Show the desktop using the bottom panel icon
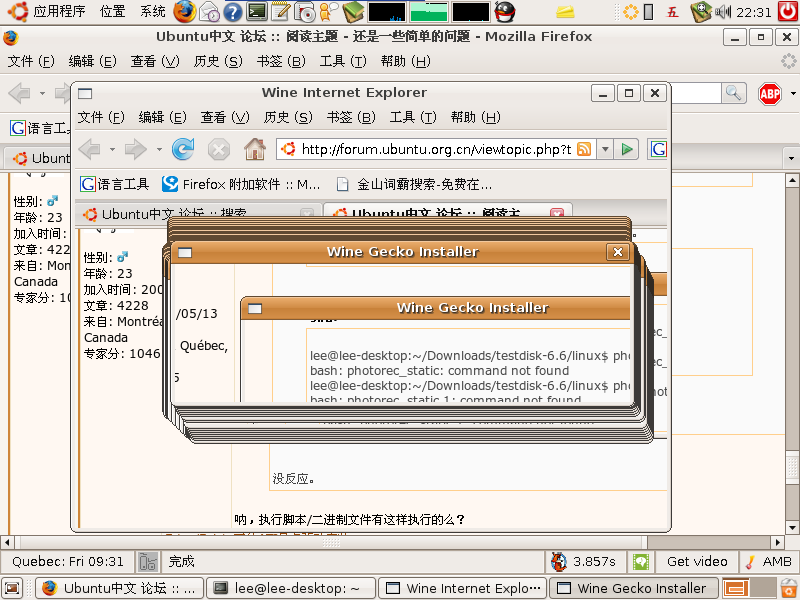The width and height of the screenshot is (800, 600). click(x=13, y=588)
